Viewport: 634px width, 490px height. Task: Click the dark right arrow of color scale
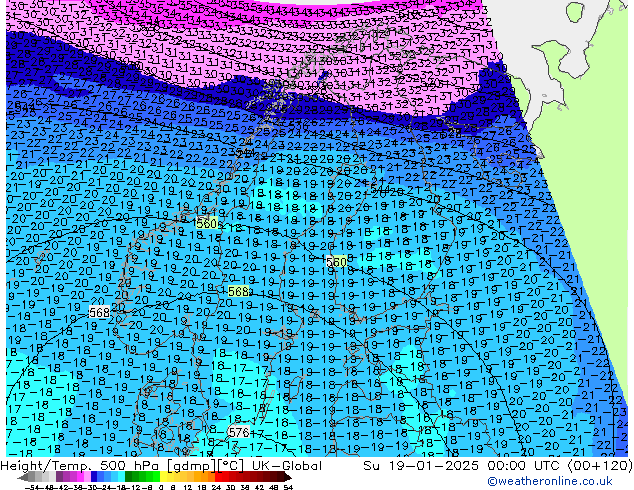[288, 477]
